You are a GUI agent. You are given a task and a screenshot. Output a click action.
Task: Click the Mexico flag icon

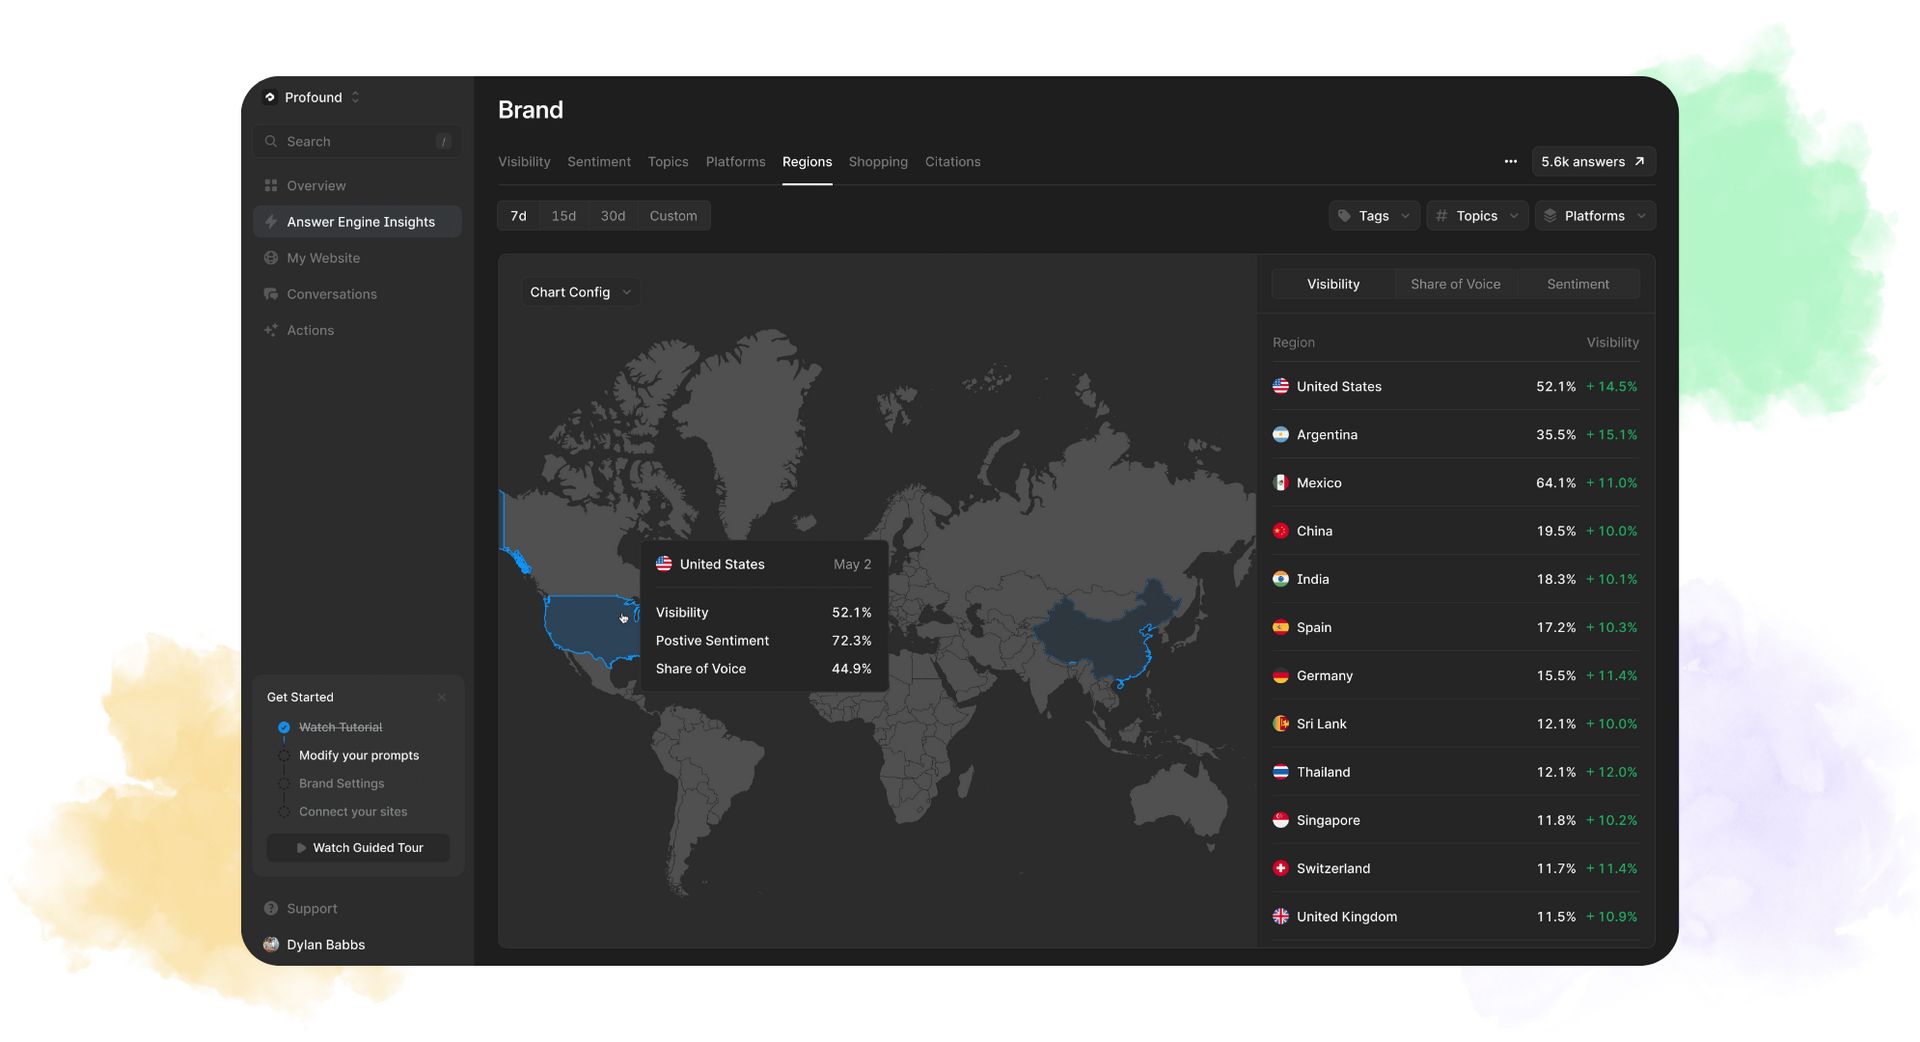pos(1281,483)
